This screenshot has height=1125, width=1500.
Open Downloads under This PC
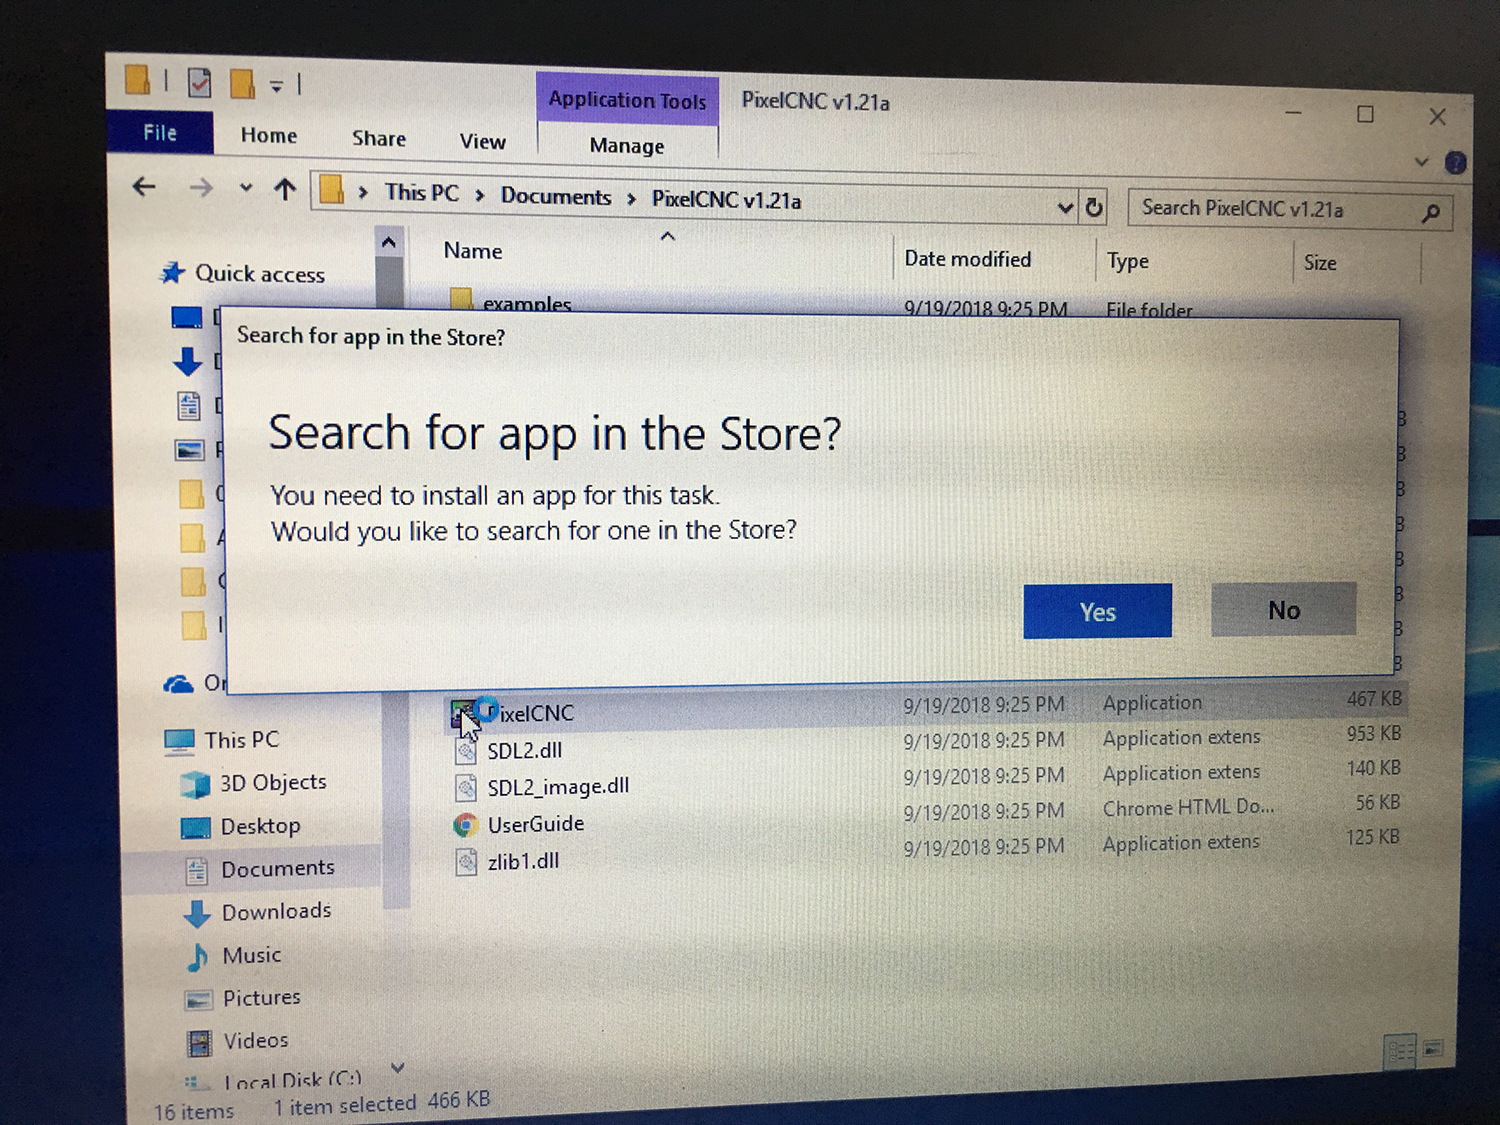click(x=276, y=911)
